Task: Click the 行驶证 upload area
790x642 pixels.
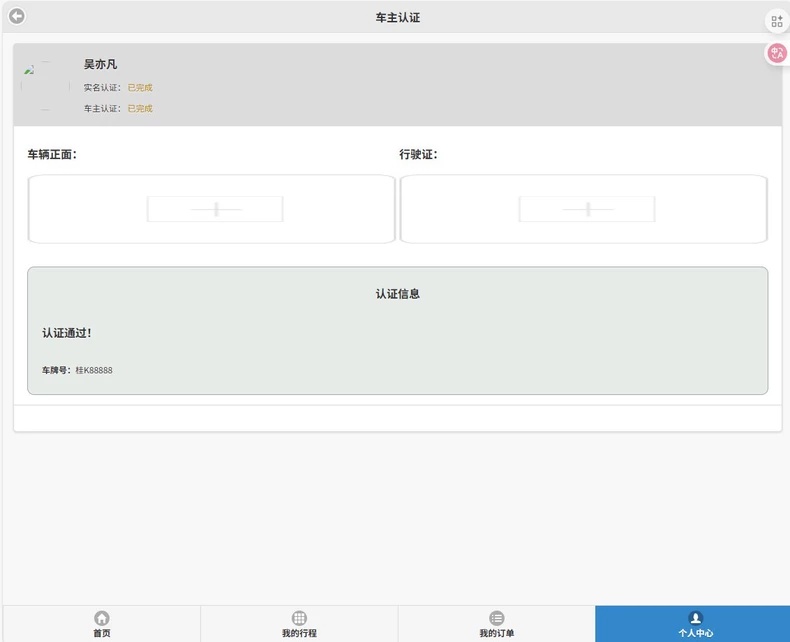Action: coord(583,209)
